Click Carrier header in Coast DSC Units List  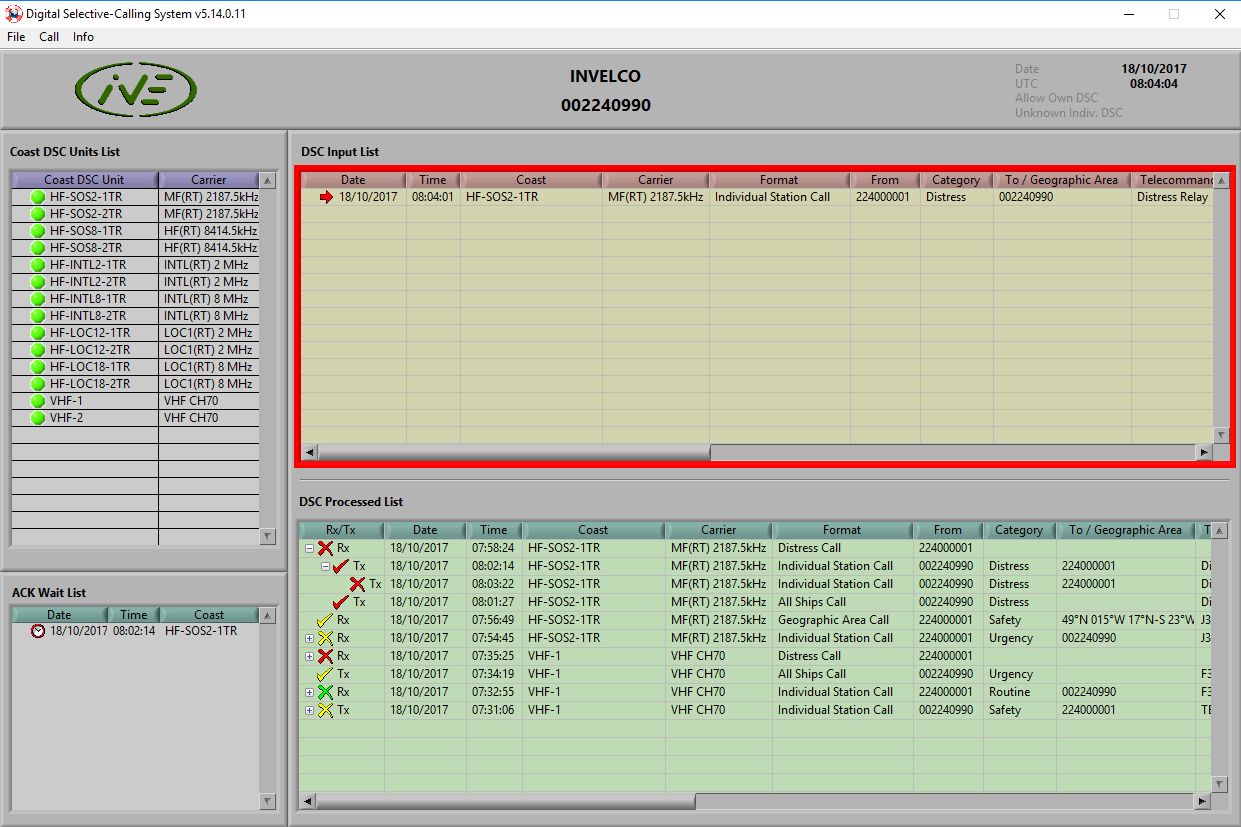point(209,180)
